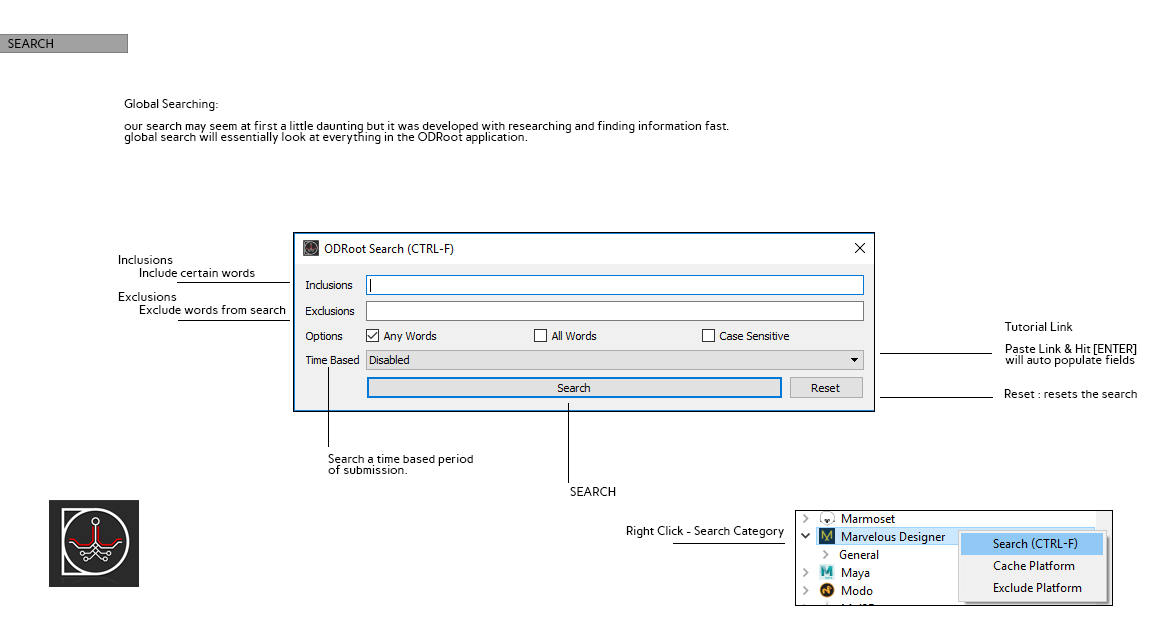Click the Modo icon in the tree
Image resolution: width=1169 pixels, height=644 pixels.
tap(827, 591)
